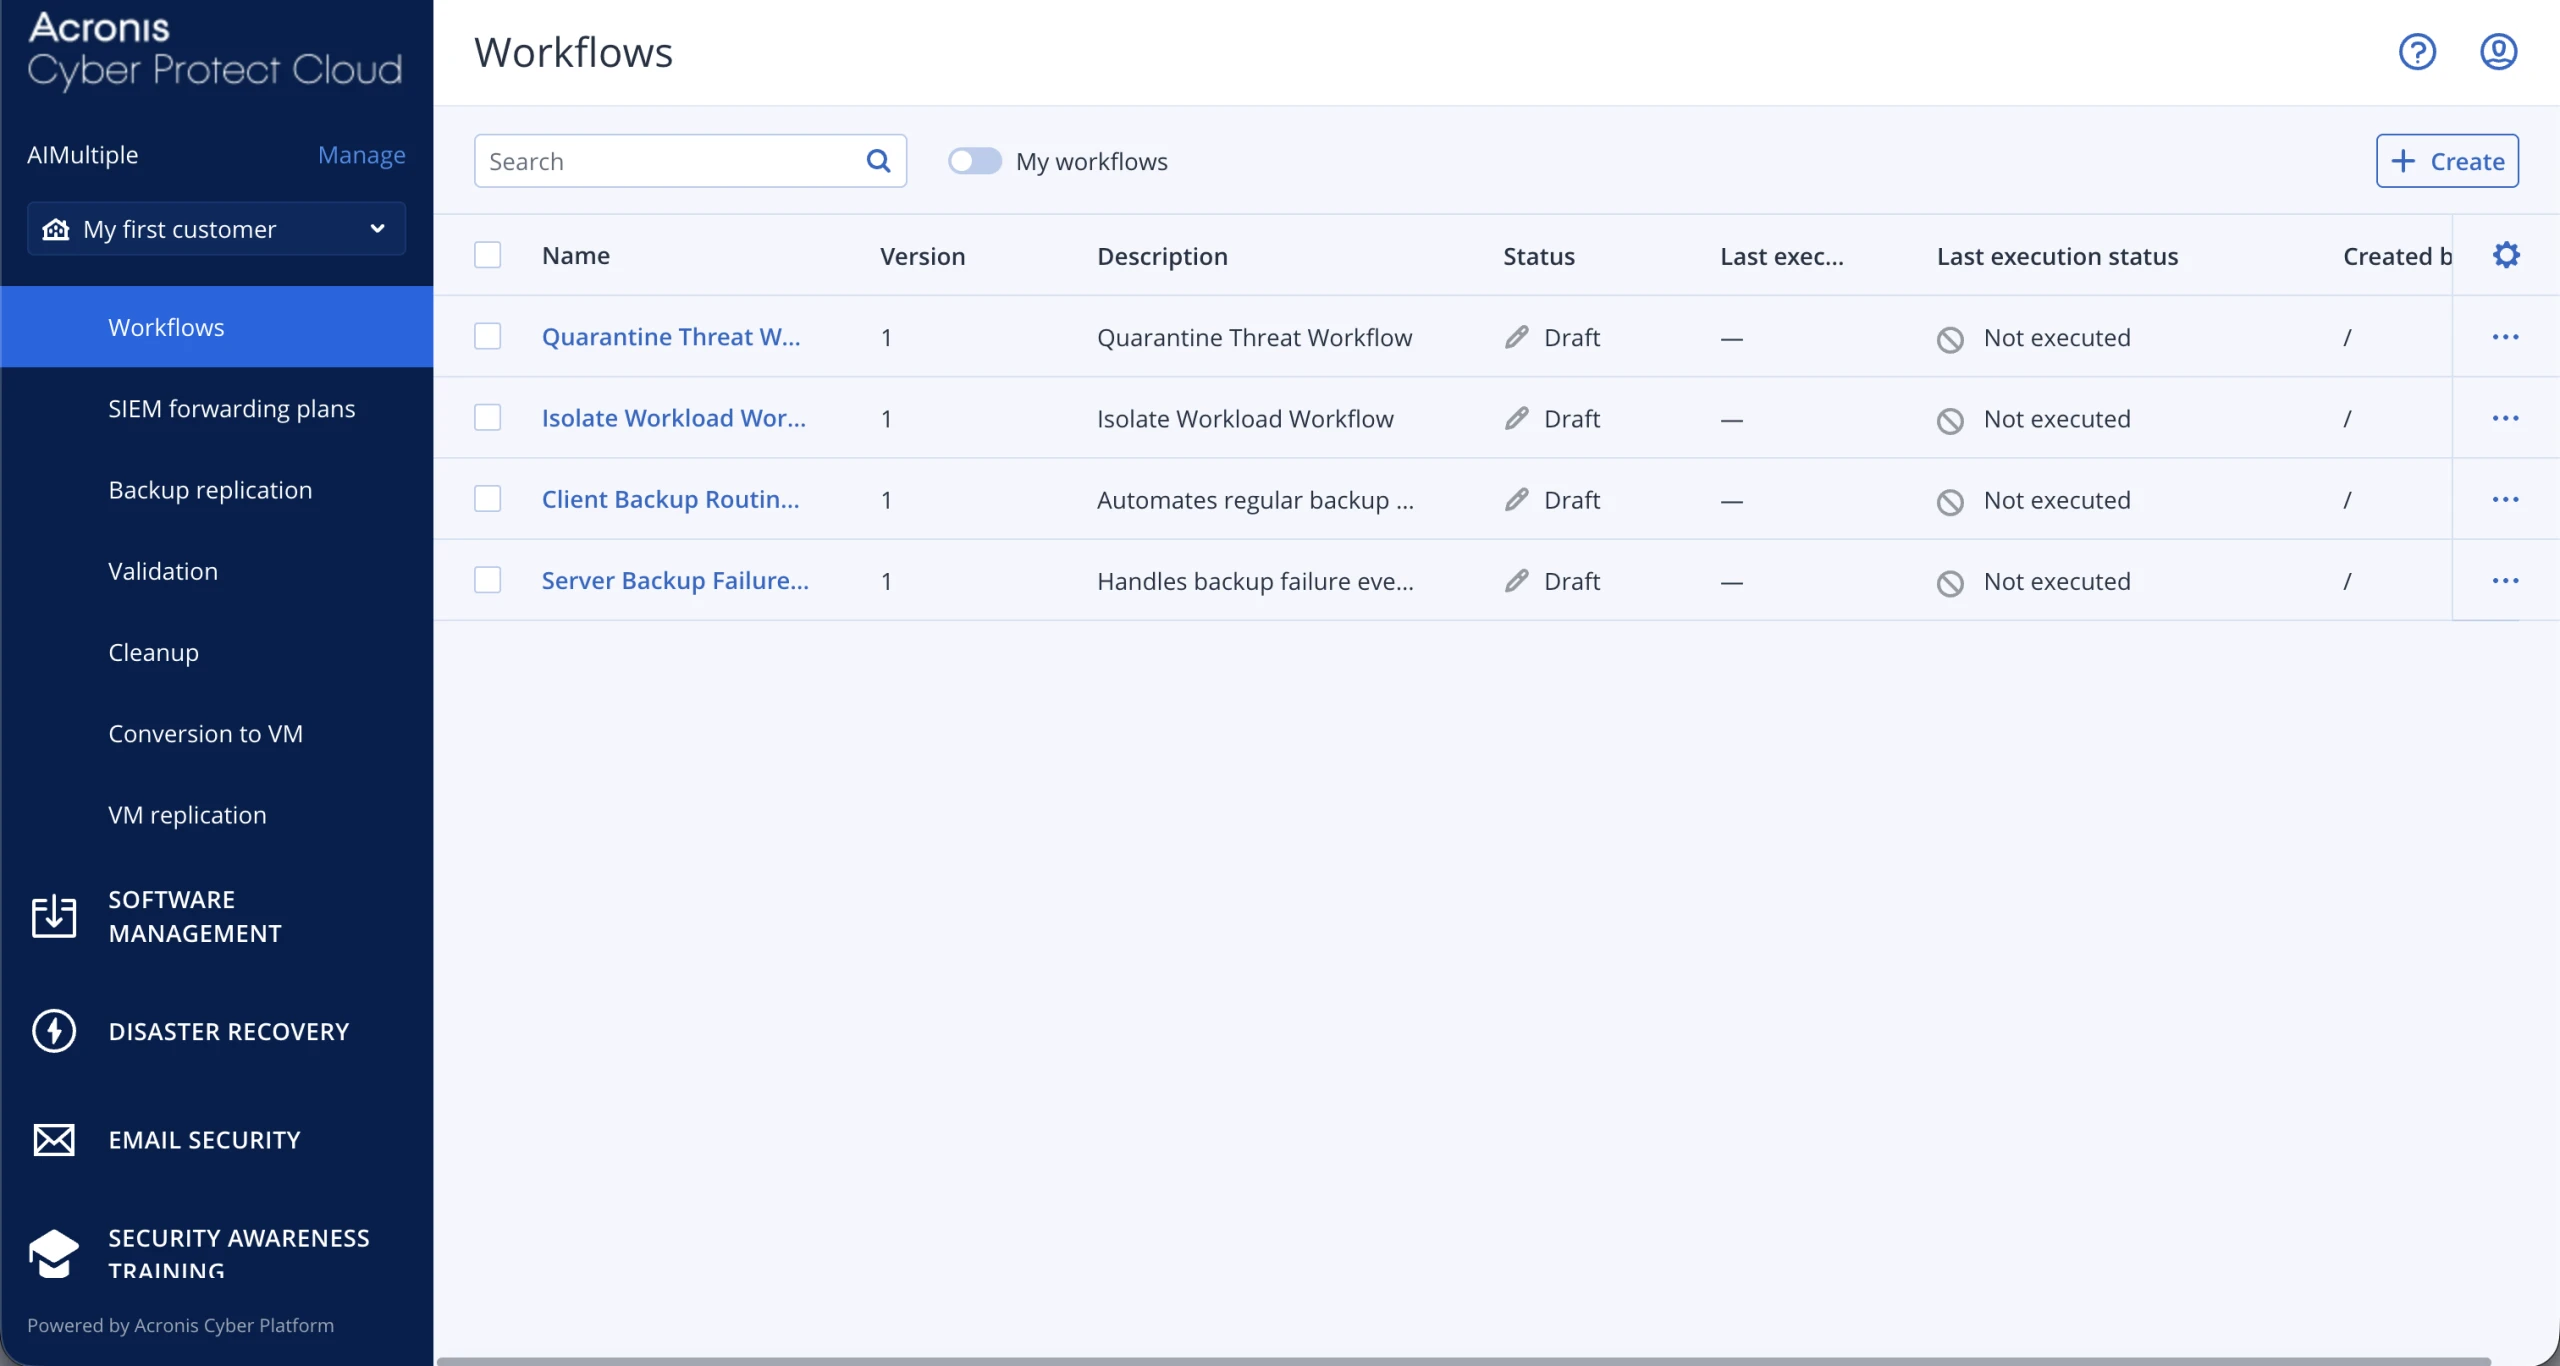Open more actions for Isolate Workload Workflow
The image size is (2560, 1366).
(2505, 418)
